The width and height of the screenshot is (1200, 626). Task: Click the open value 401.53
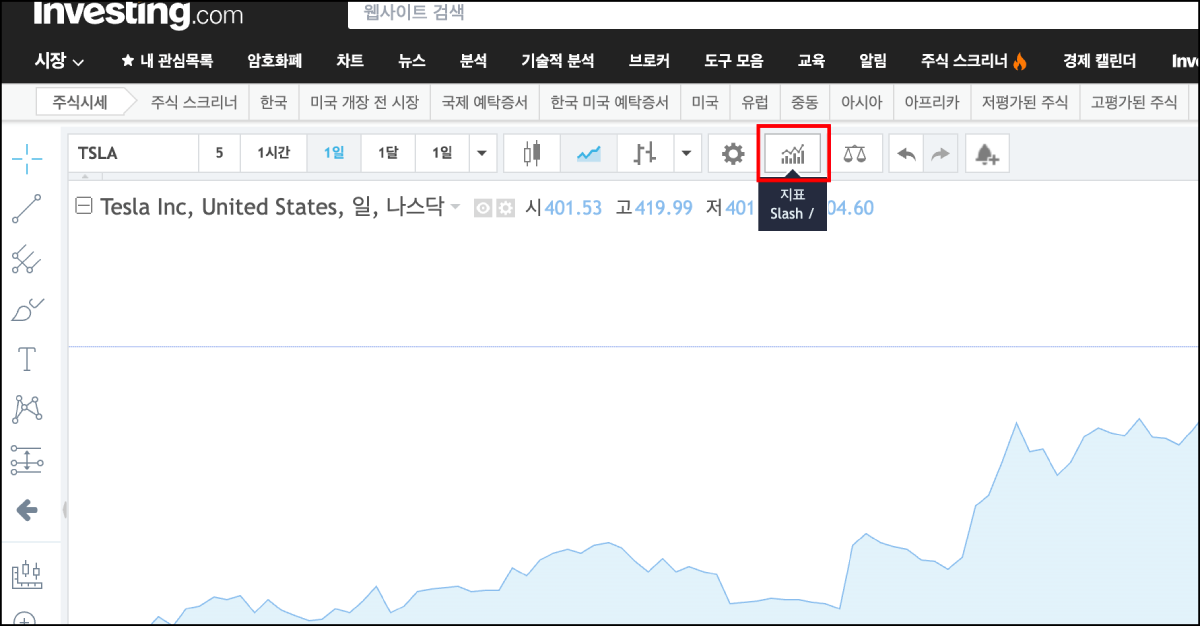pyautogui.click(x=573, y=208)
